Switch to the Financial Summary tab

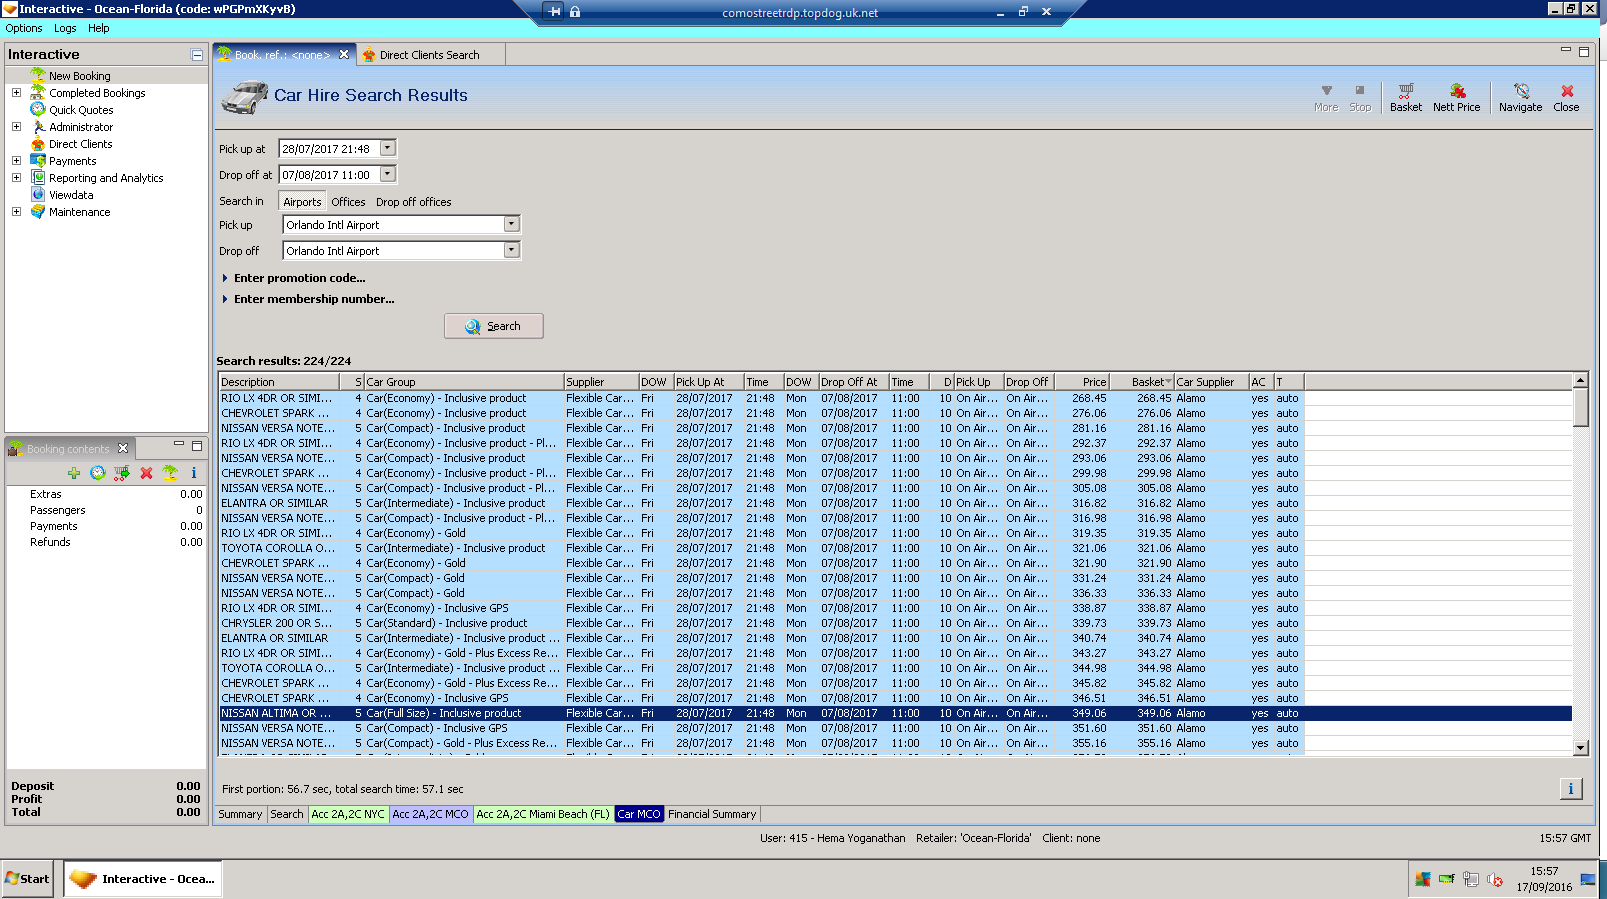(711, 814)
